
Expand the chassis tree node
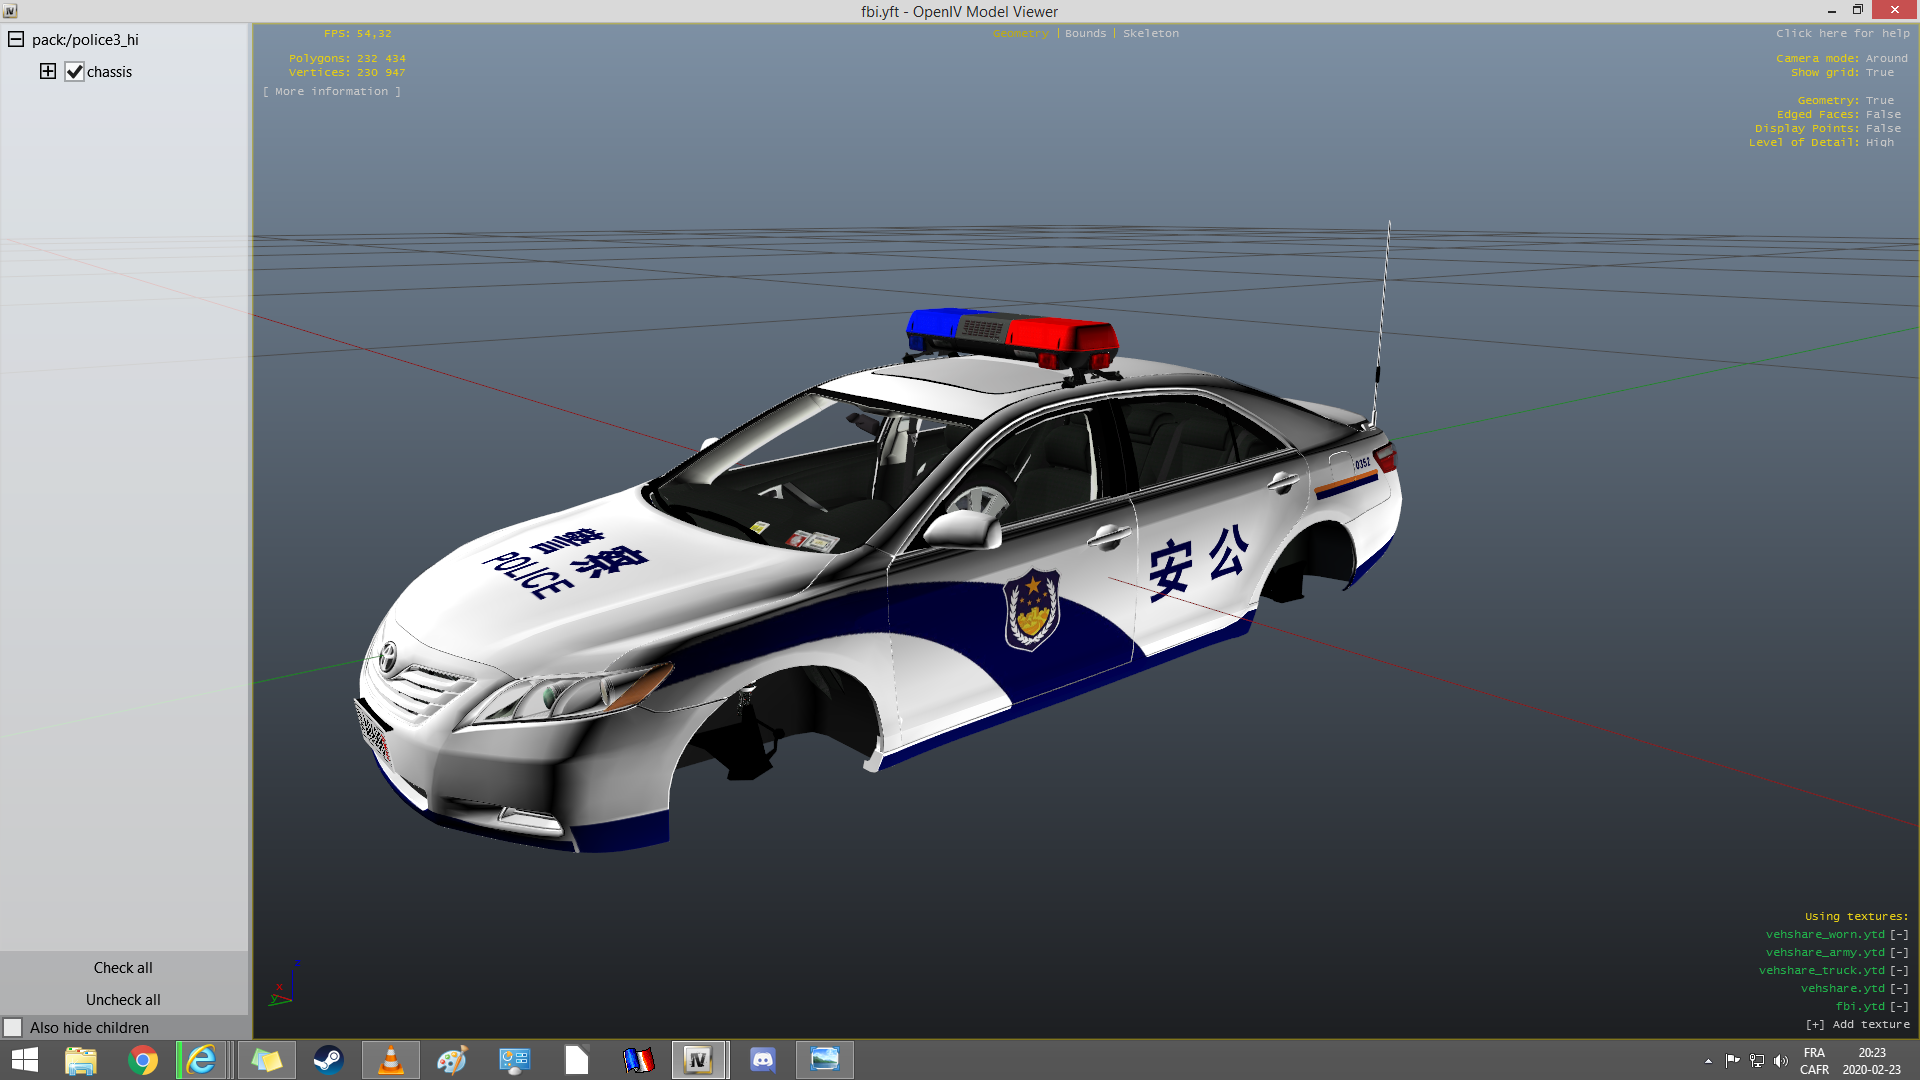pos(47,71)
